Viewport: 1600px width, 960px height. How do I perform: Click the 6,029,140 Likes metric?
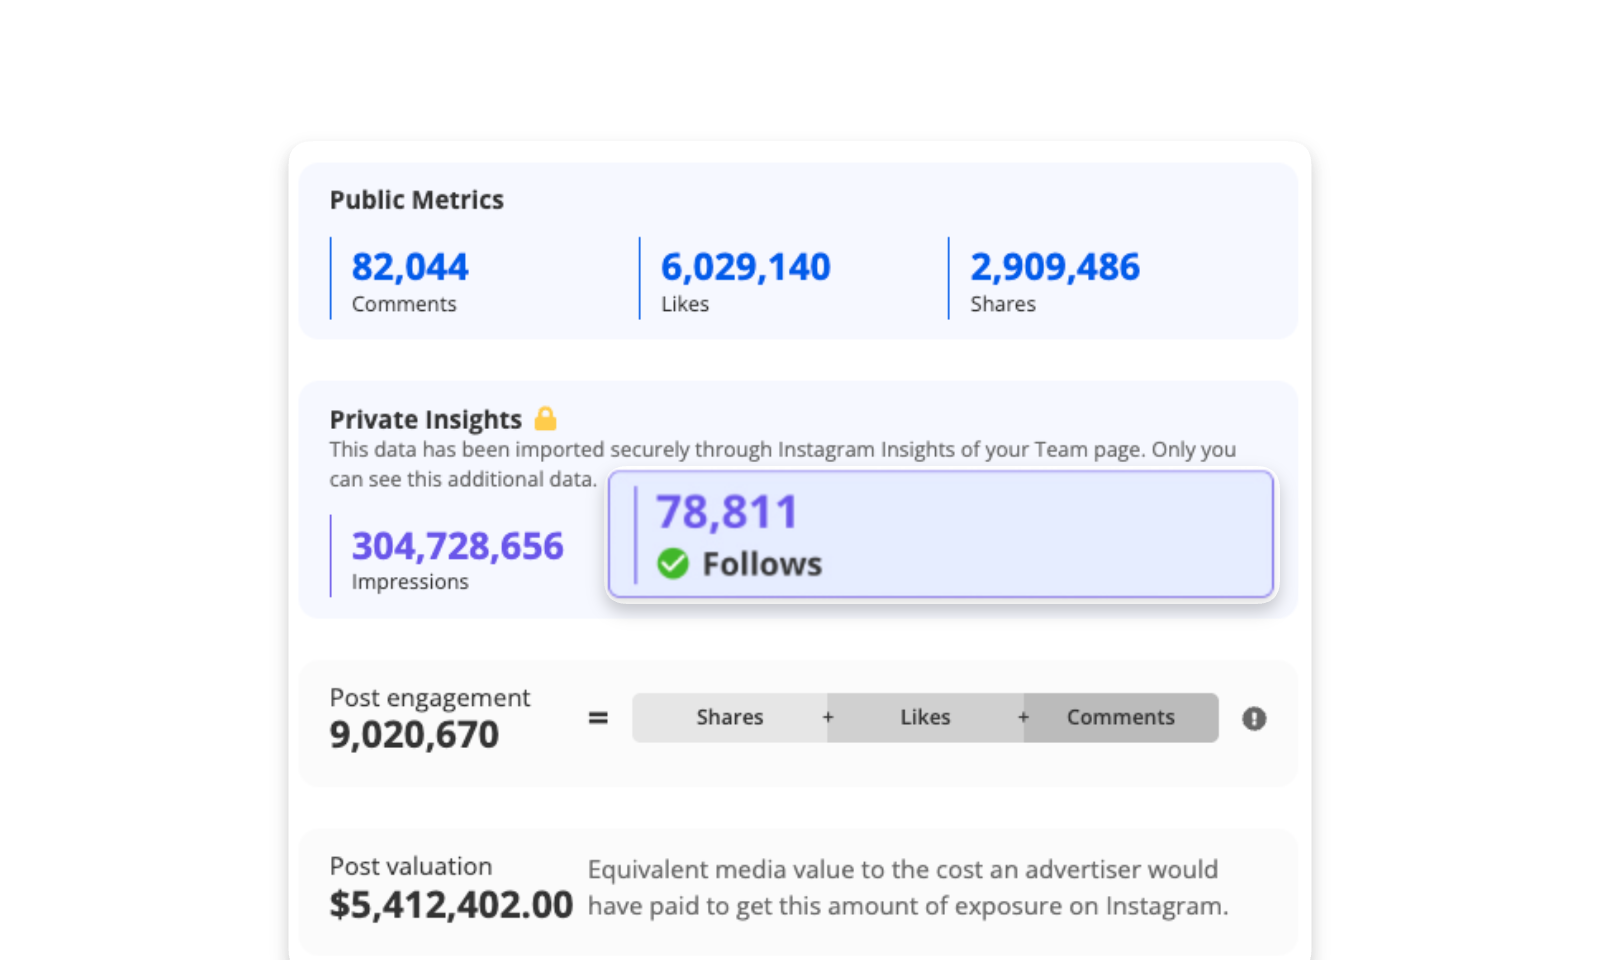(746, 279)
